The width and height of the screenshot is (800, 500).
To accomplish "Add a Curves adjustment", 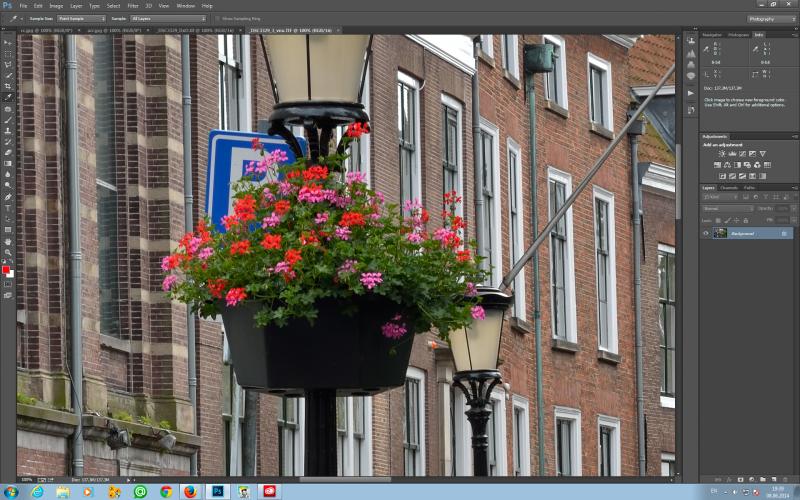I will point(742,154).
